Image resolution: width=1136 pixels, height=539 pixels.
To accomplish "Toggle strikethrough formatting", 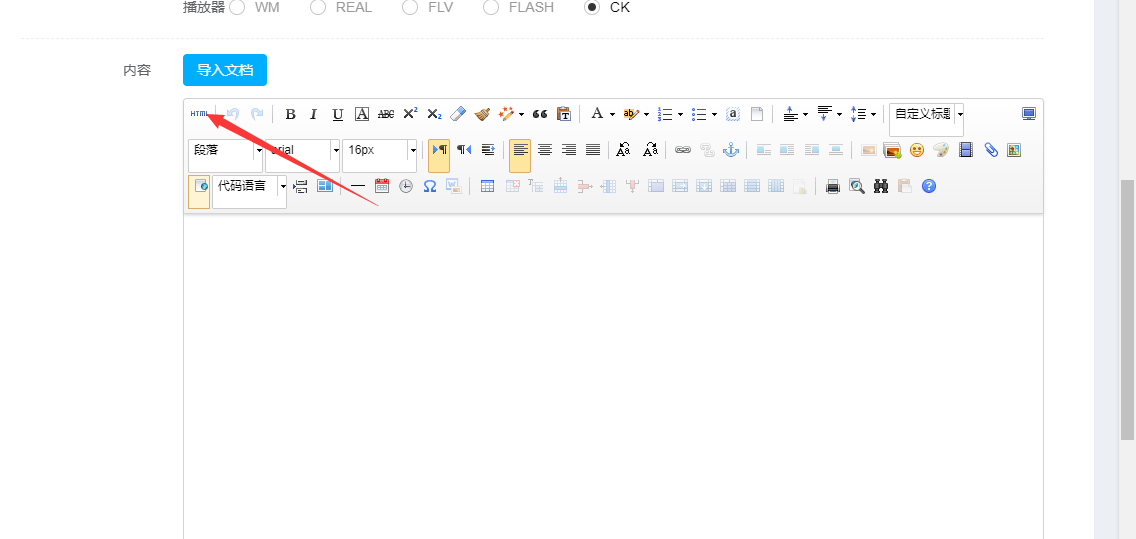I will tap(386, 114).
